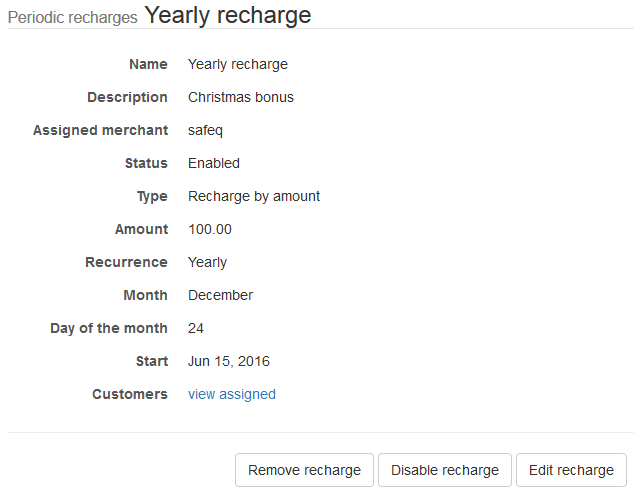Click the 'Assigned merchant' field label
Image resolution: width=634 pixels, height=494 pixels.
pyautogui.click(x=100, y=130)
